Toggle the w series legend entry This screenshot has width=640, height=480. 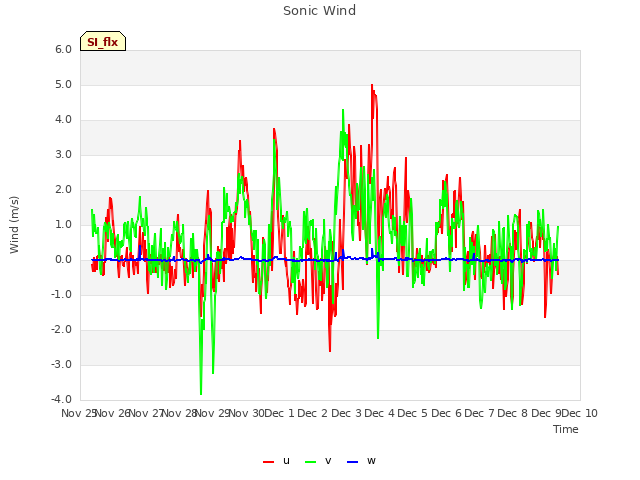[x=361, y=461]
